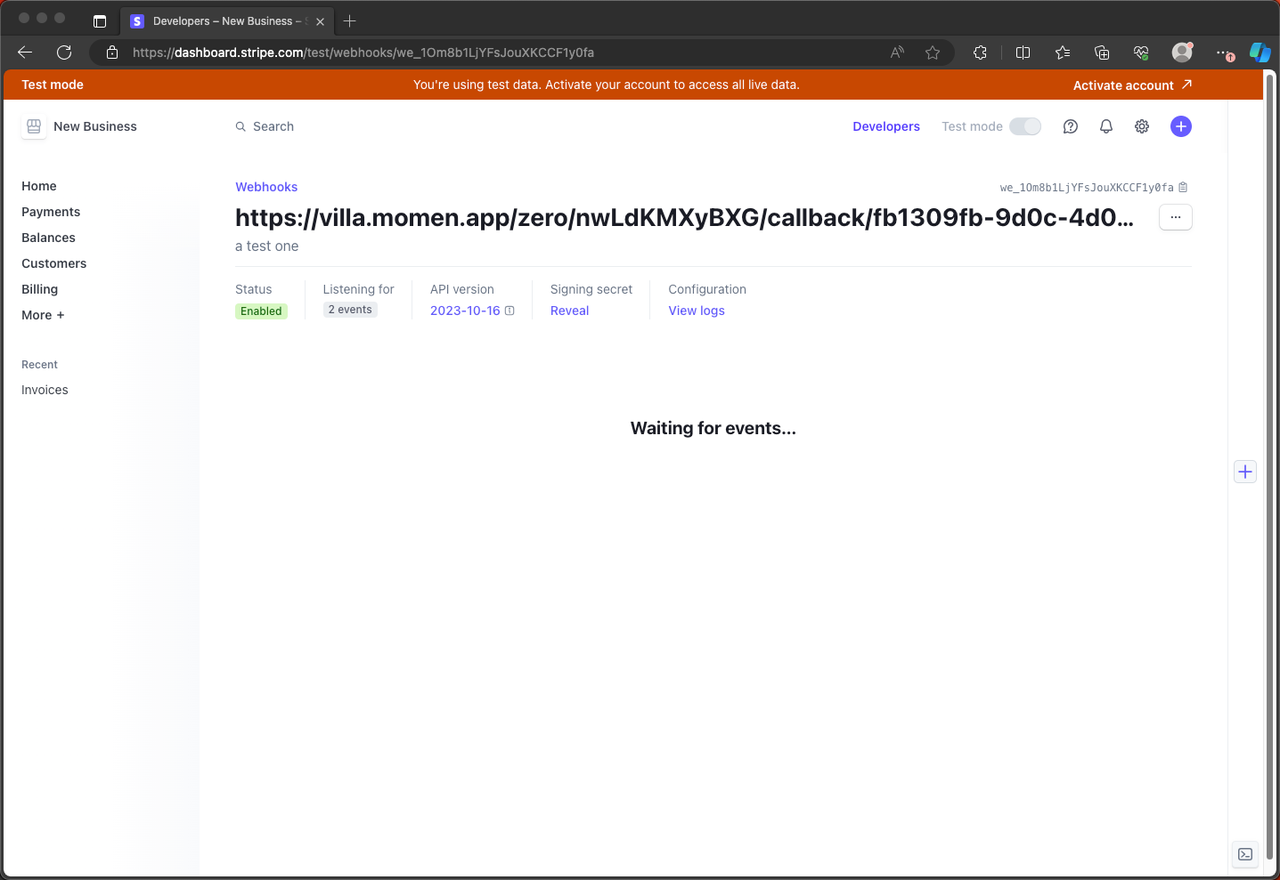This screenshot has height=880, width=1280.
Task: Open the Stripe shell terminal icon
Action: tap(1245, 854)
